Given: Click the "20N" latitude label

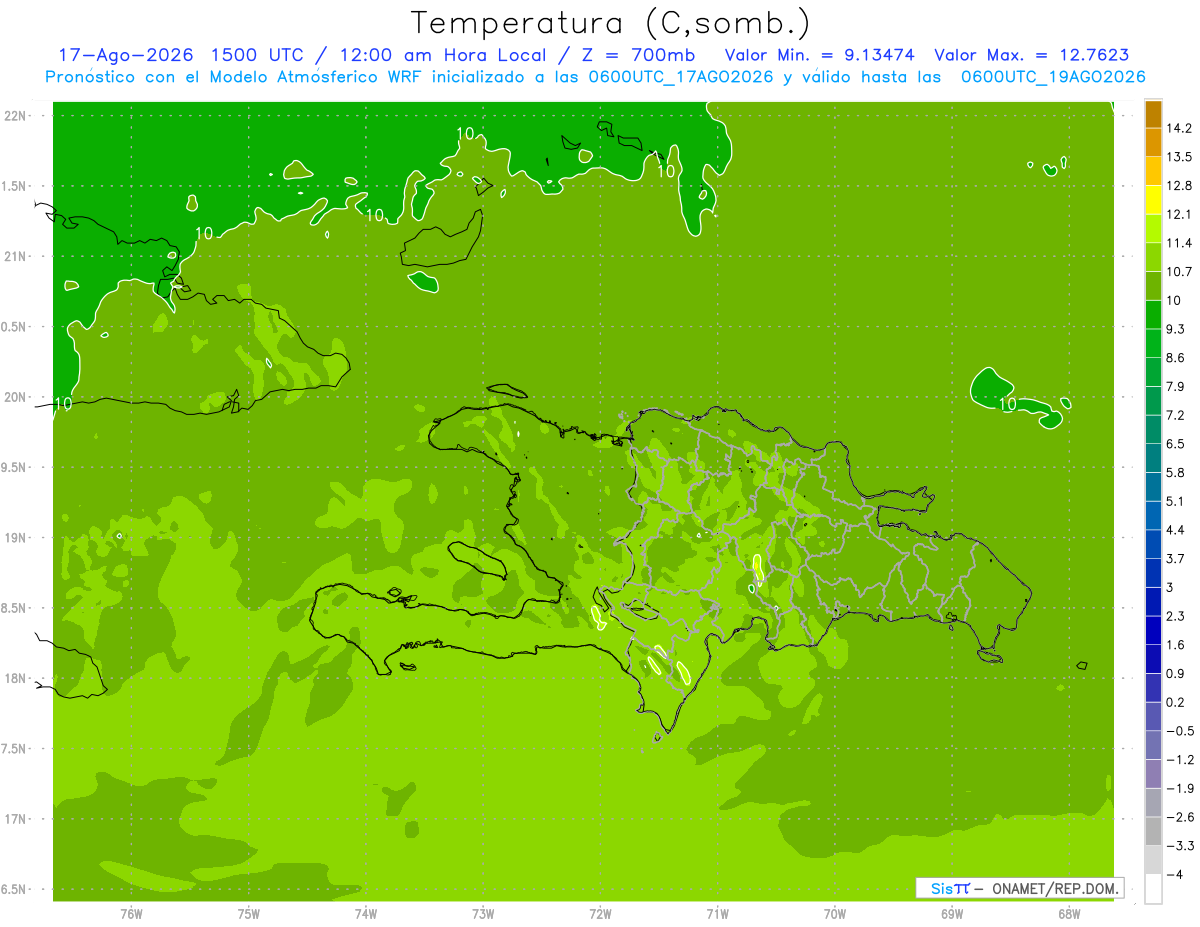Looking at the screenshot, I should [16, 397].
